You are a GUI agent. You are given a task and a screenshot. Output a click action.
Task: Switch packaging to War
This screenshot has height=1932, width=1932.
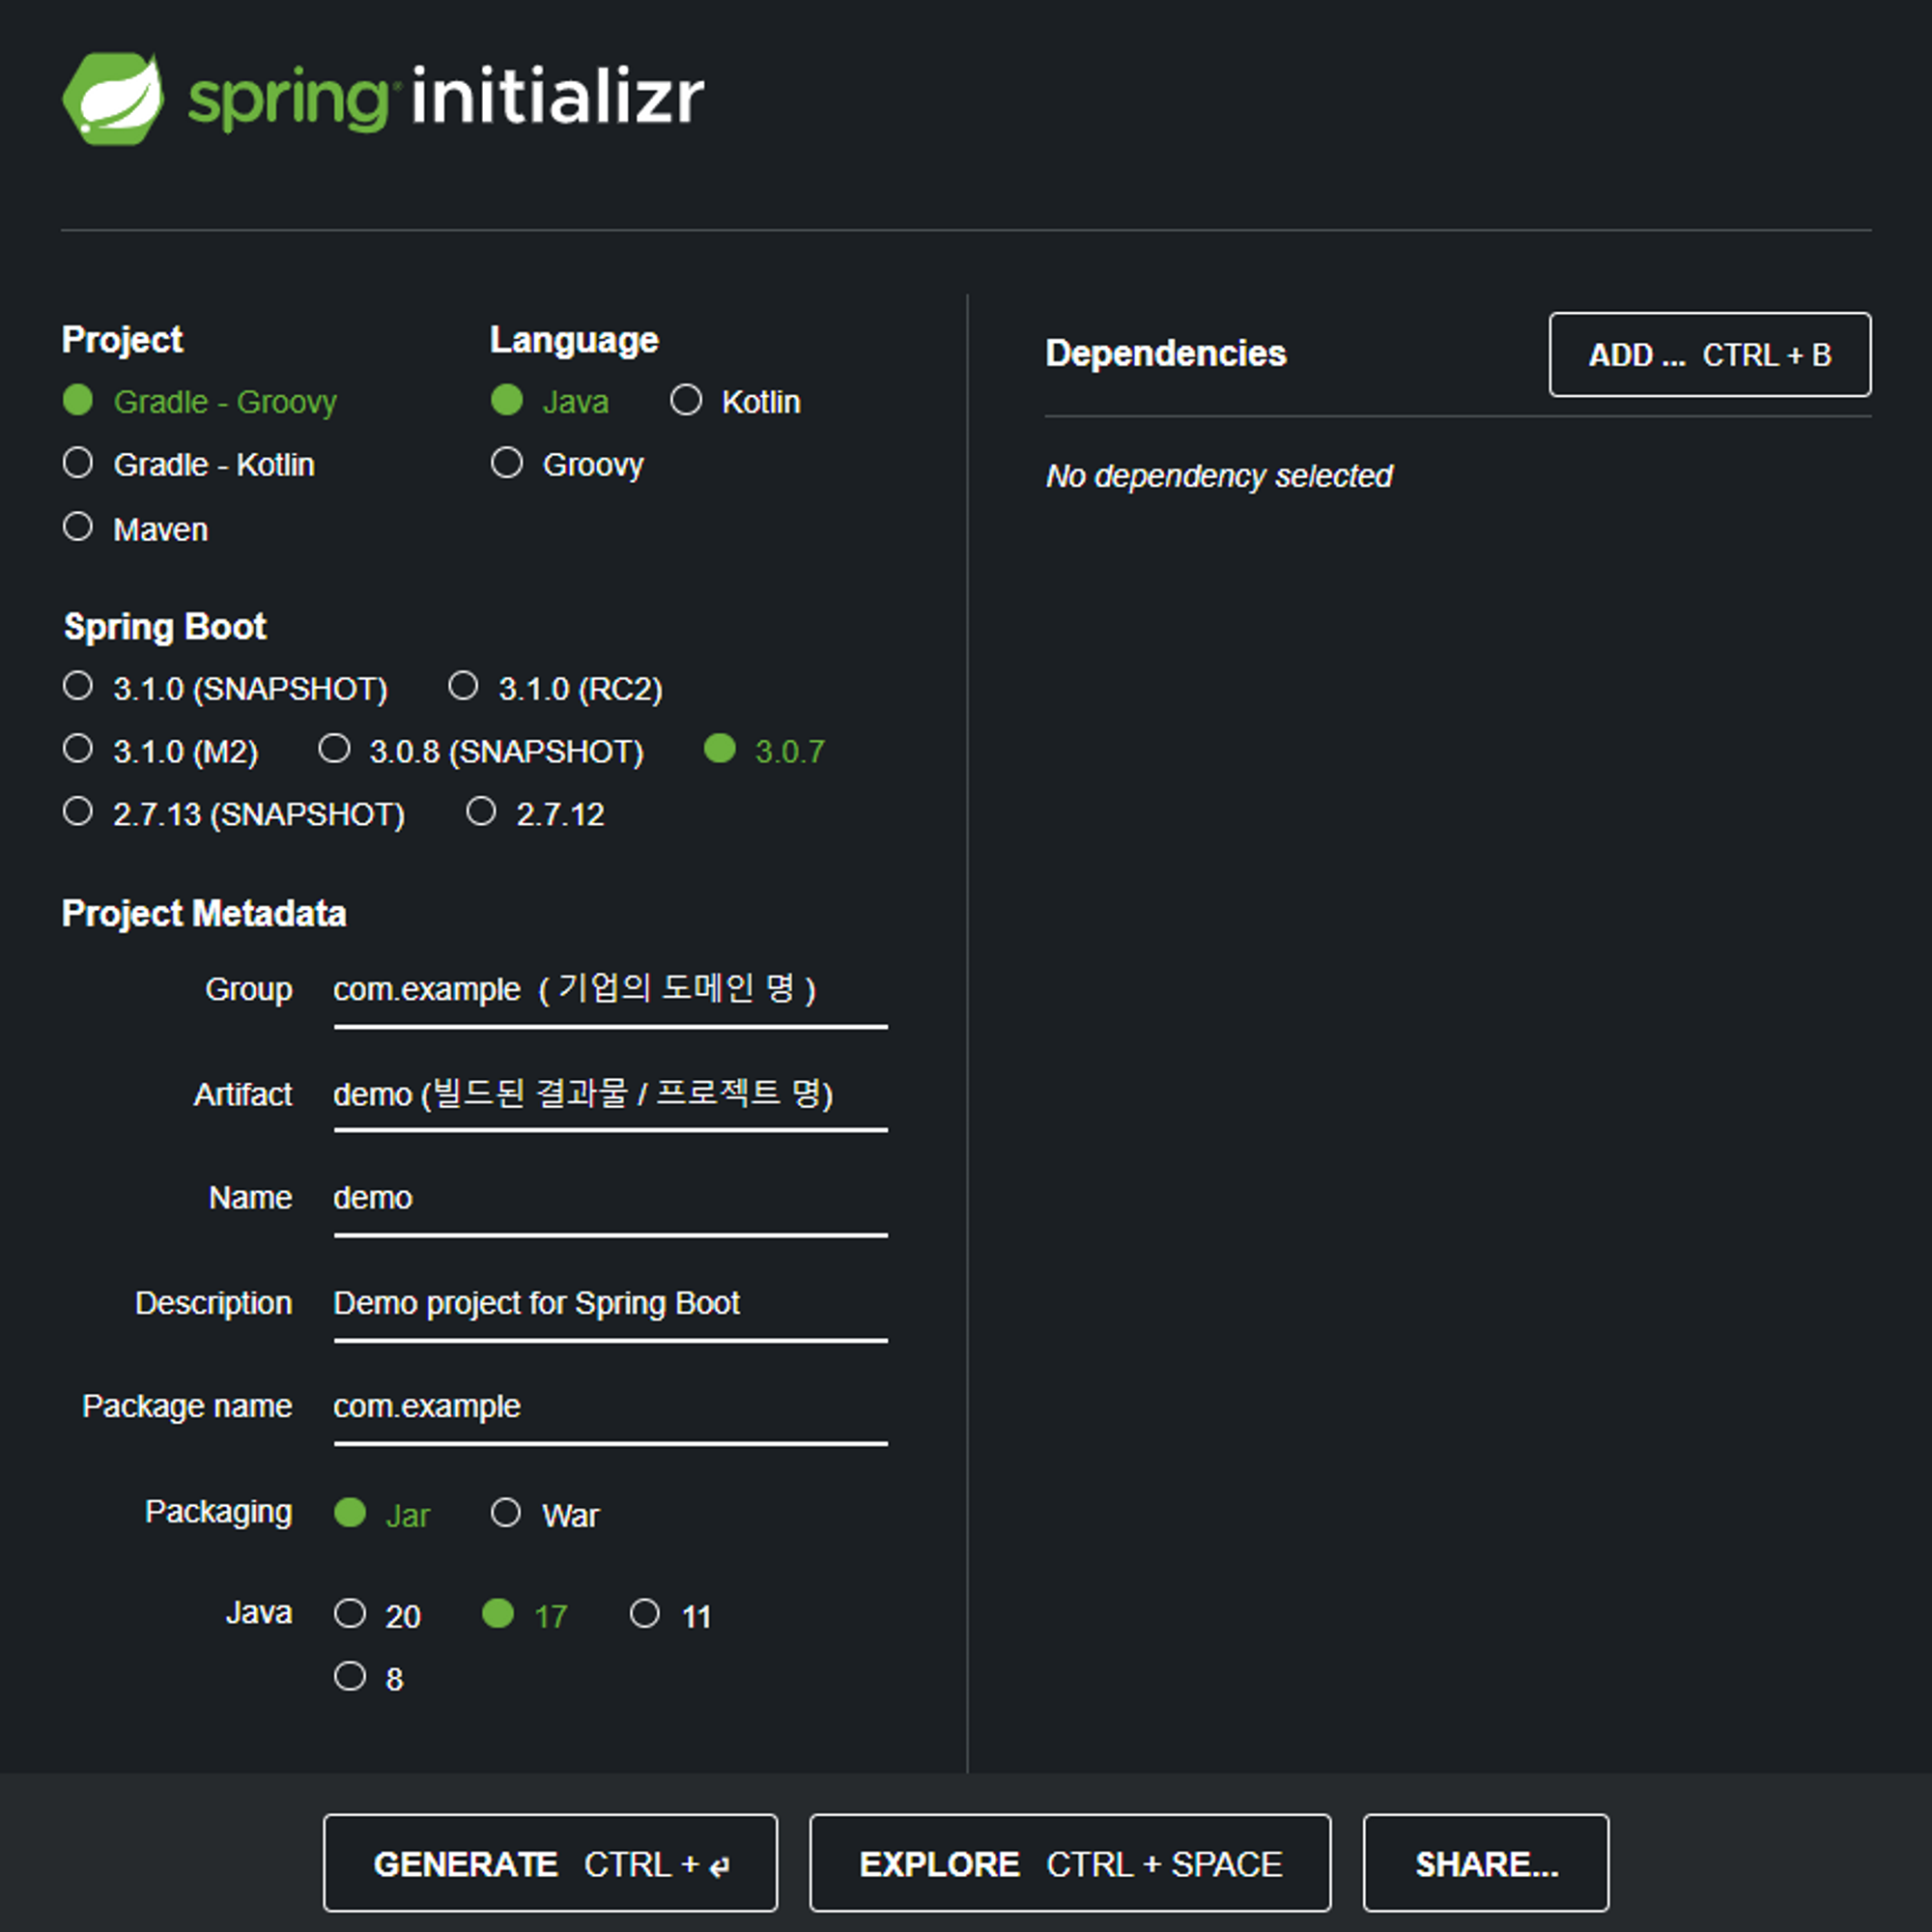pos(506,1512)
